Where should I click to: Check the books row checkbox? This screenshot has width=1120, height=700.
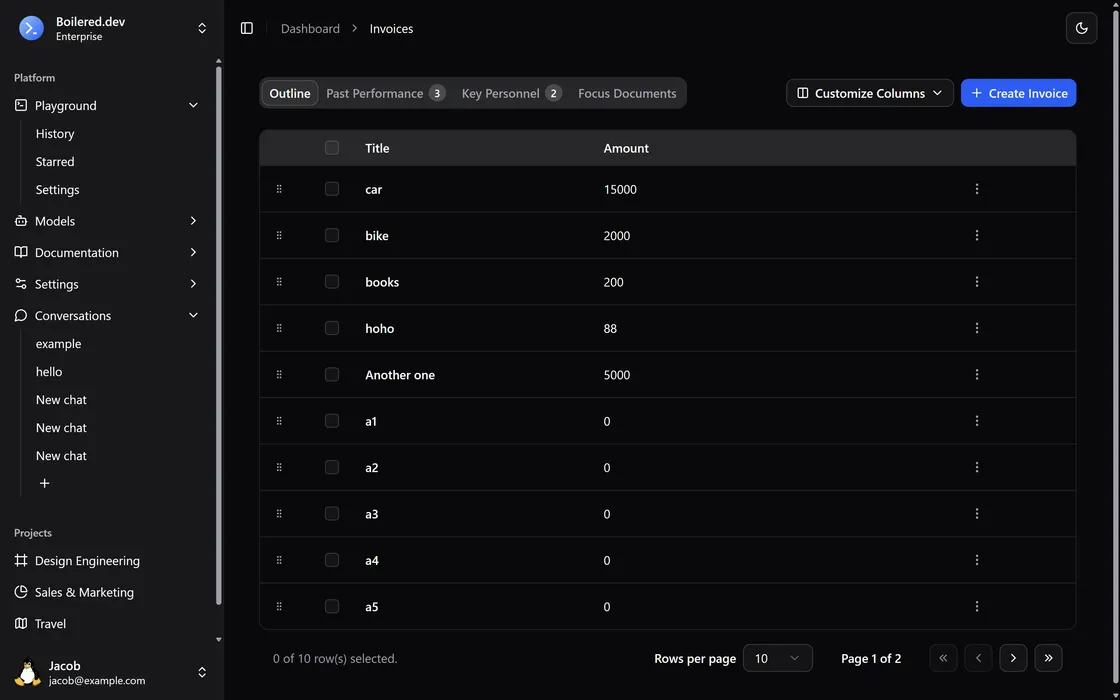click(332, 282)
